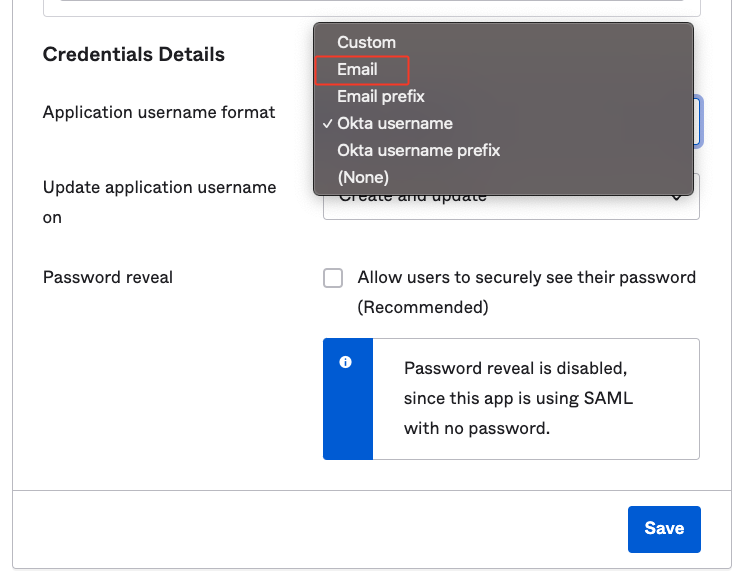Choose Okta username prefix from the list

pos(418,151)
